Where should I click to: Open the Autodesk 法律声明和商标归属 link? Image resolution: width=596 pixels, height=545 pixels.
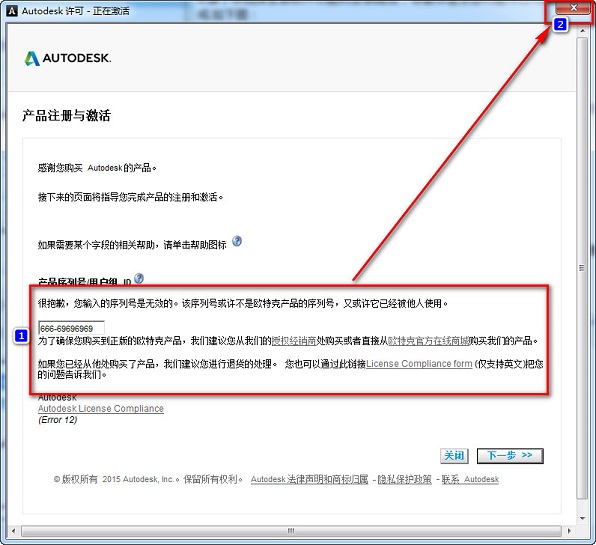pos(309,479)
